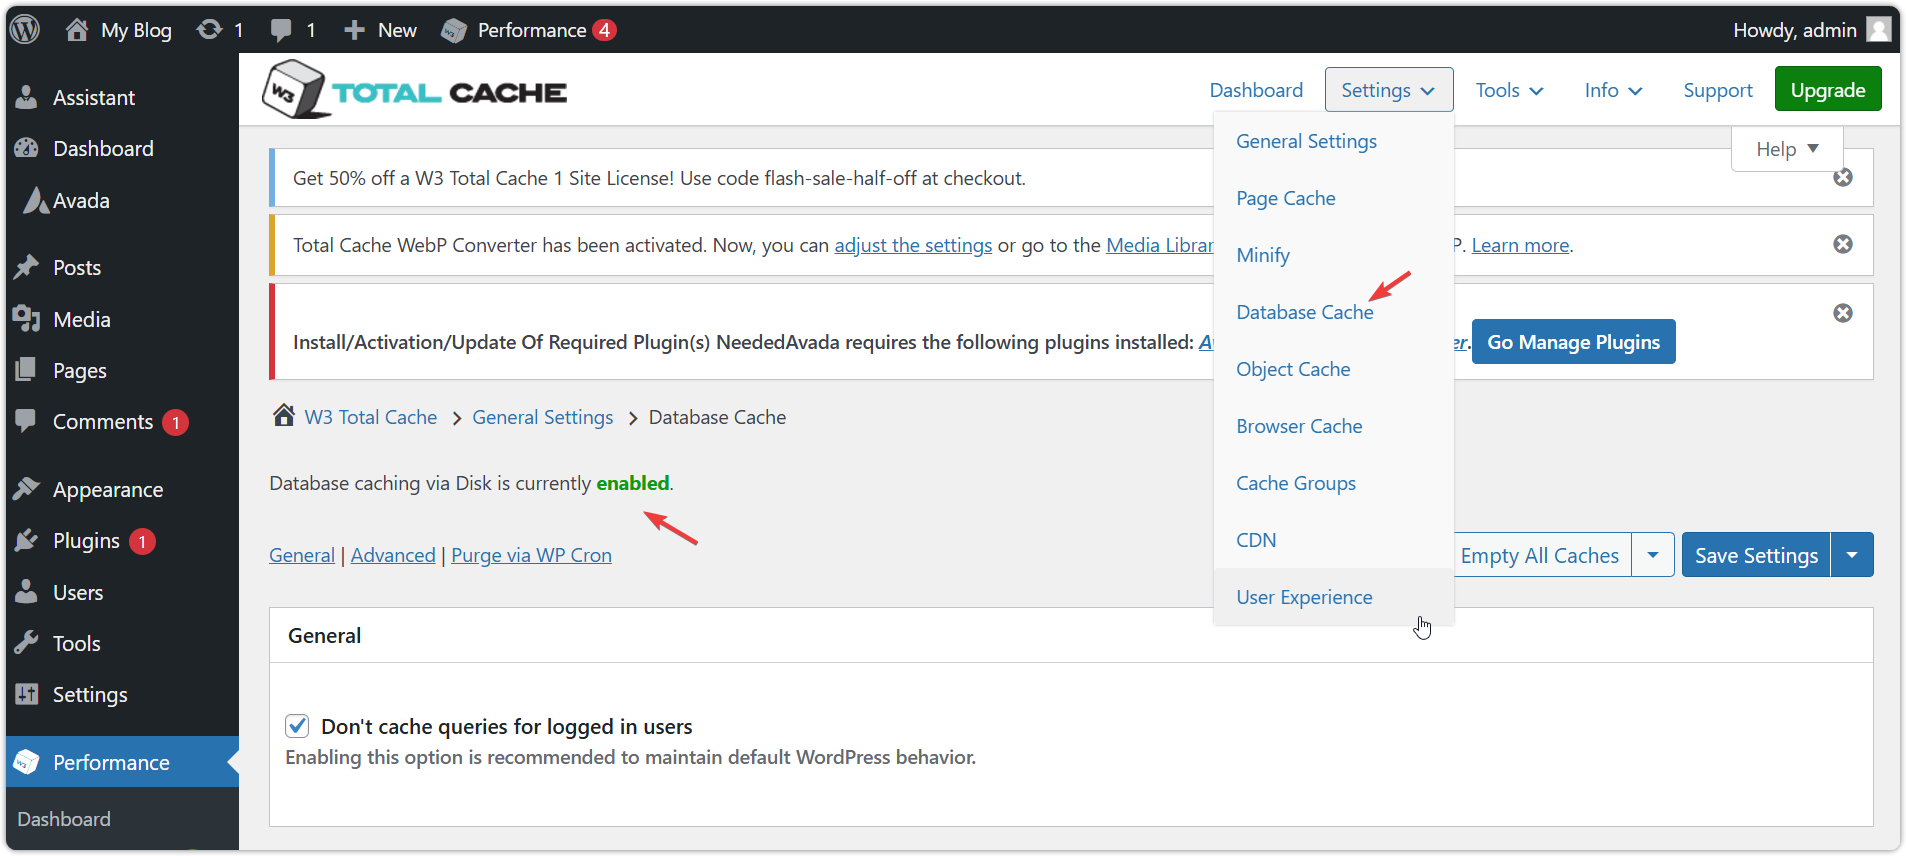Click the plus New icon in admin bar

354,30
